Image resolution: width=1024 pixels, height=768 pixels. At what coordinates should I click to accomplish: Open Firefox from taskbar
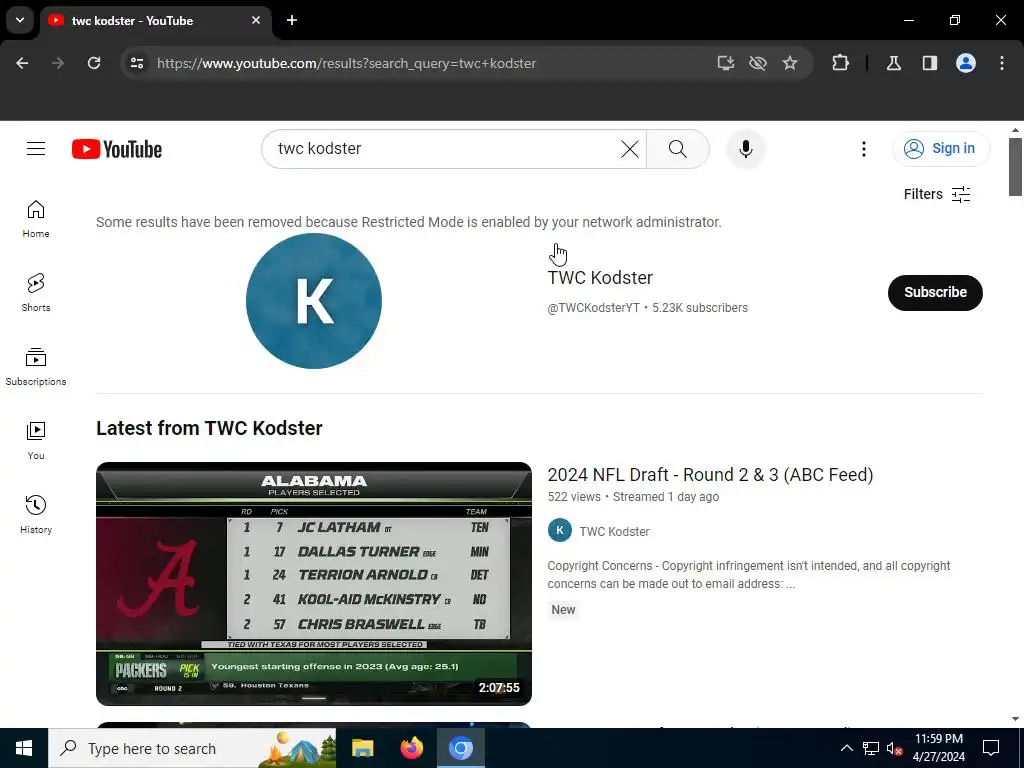[411, 748]
